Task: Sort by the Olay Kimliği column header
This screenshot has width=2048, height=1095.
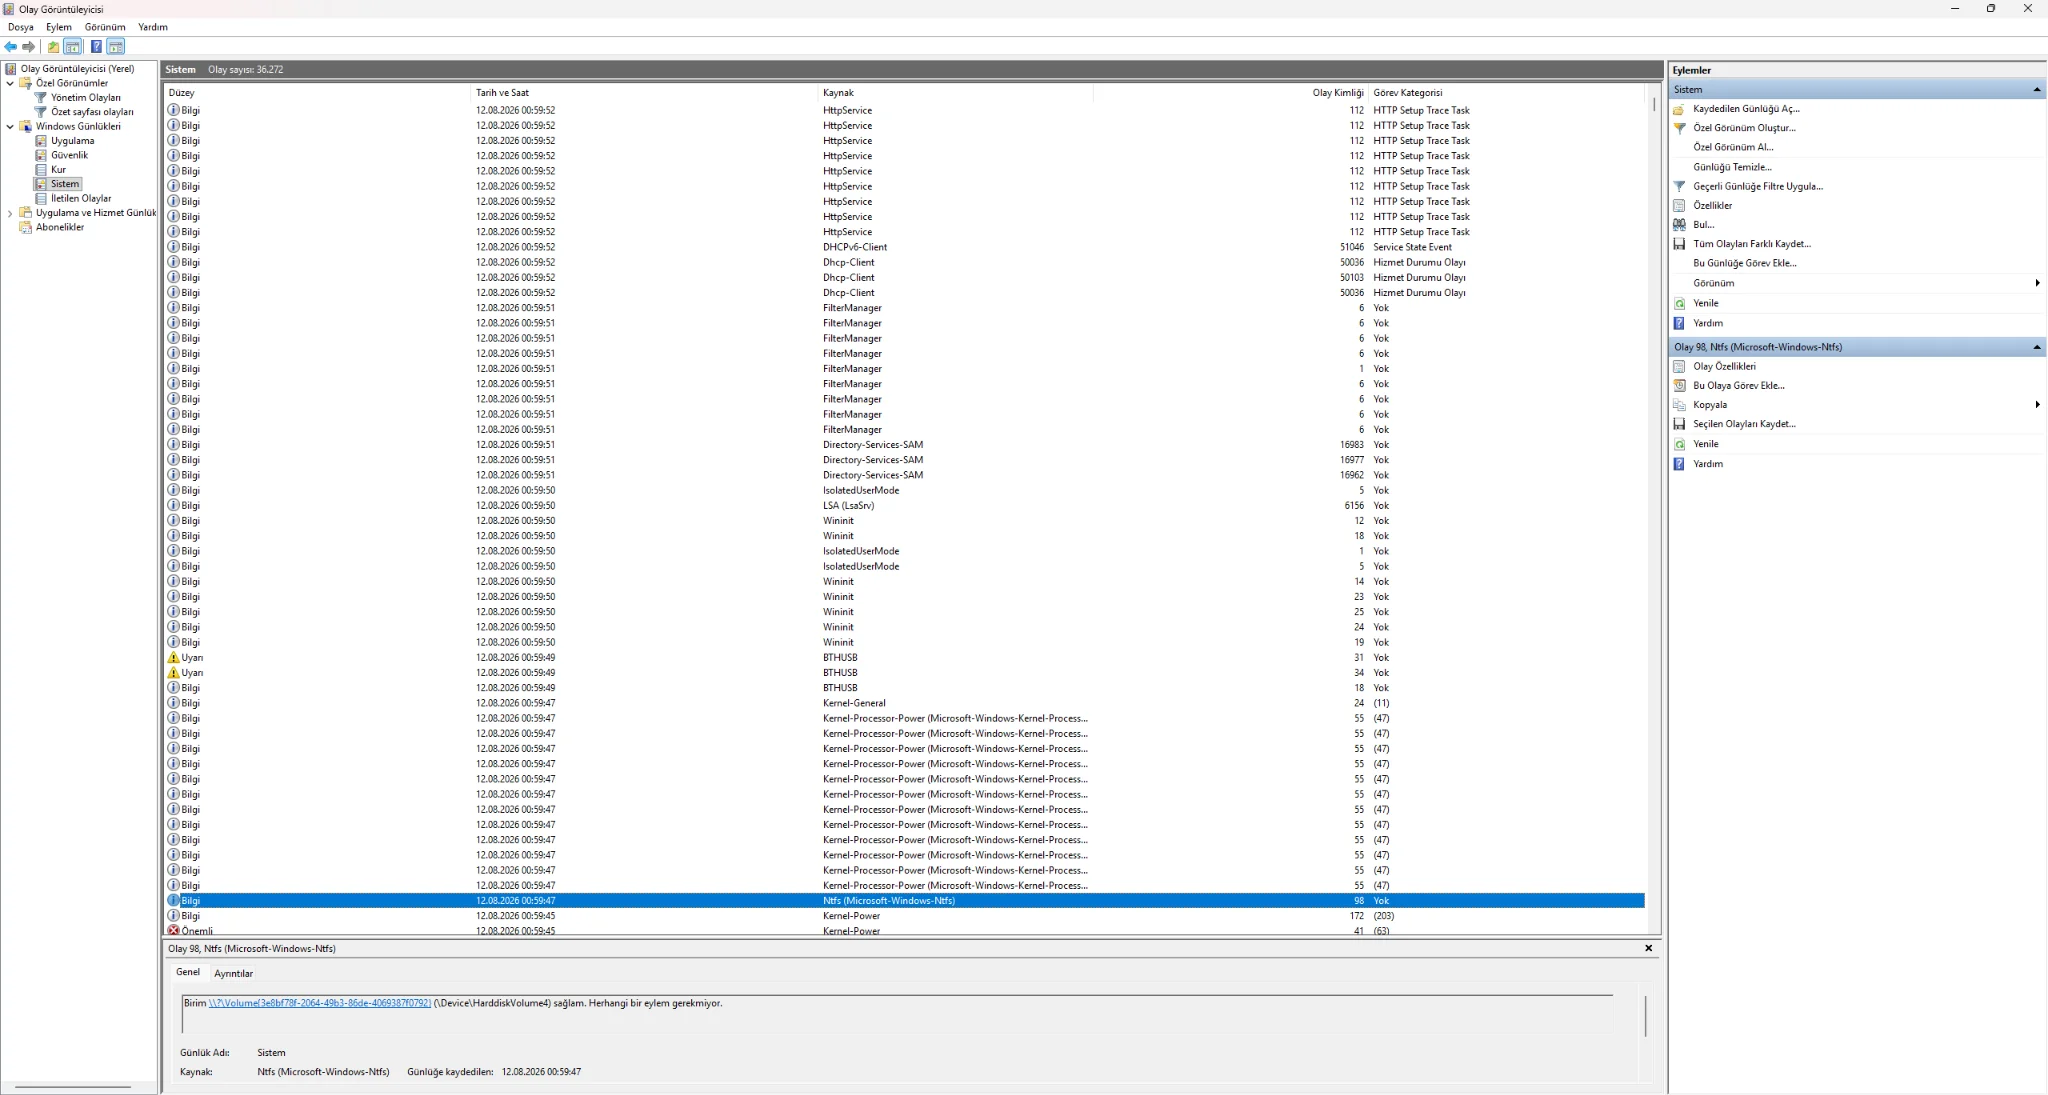Action: 1231,93
